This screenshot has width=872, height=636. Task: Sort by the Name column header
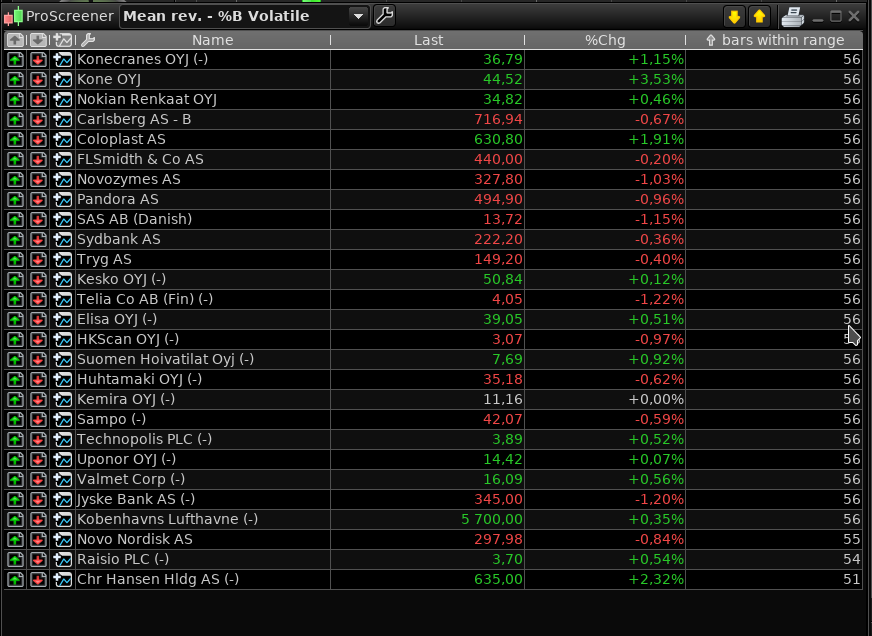(212, 40)
